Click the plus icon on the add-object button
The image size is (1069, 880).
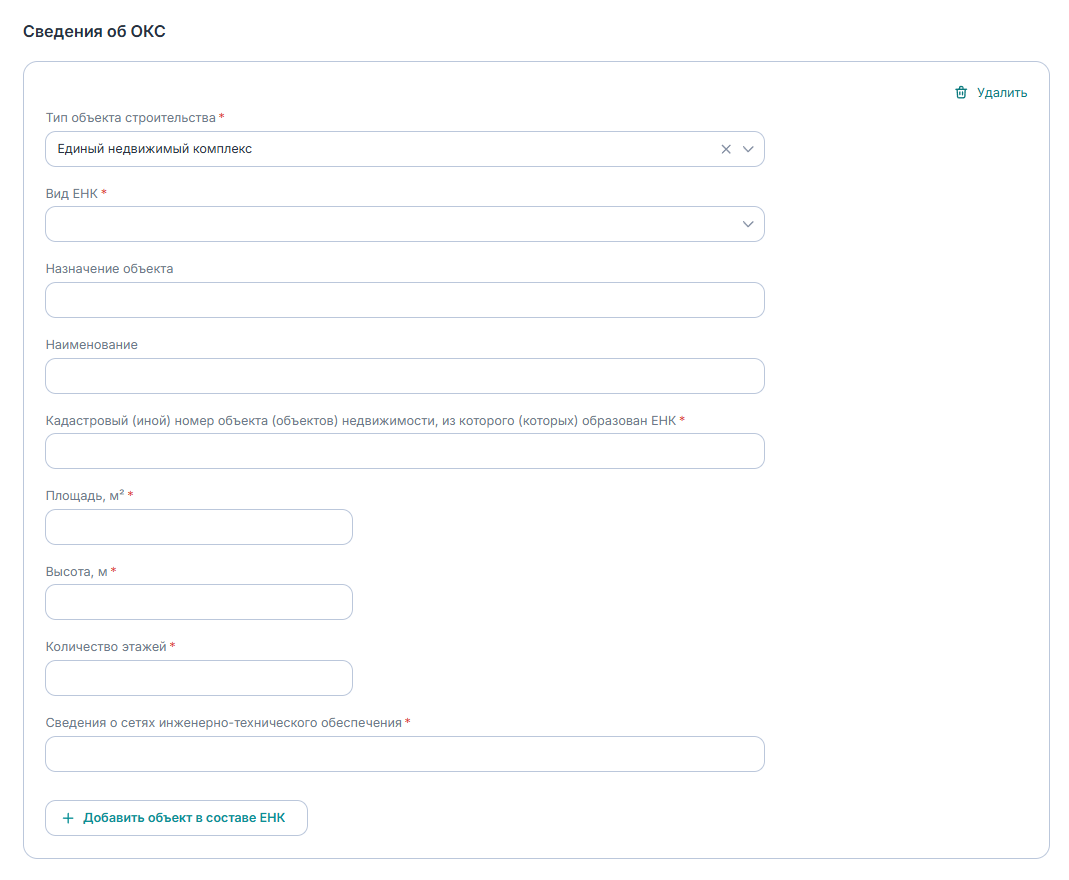point(68,818)
